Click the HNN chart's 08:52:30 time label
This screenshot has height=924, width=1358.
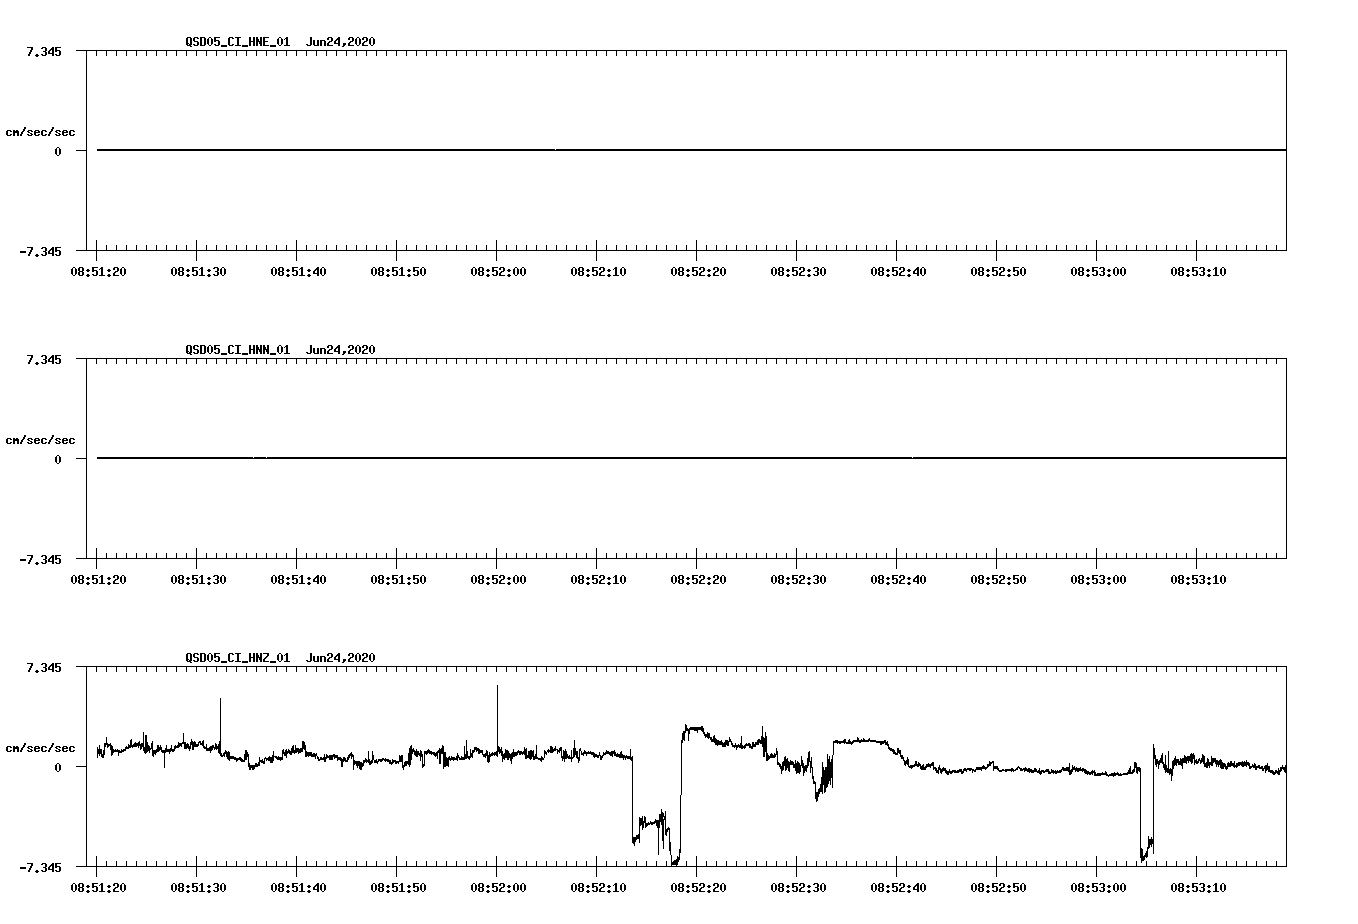(798, 579)
